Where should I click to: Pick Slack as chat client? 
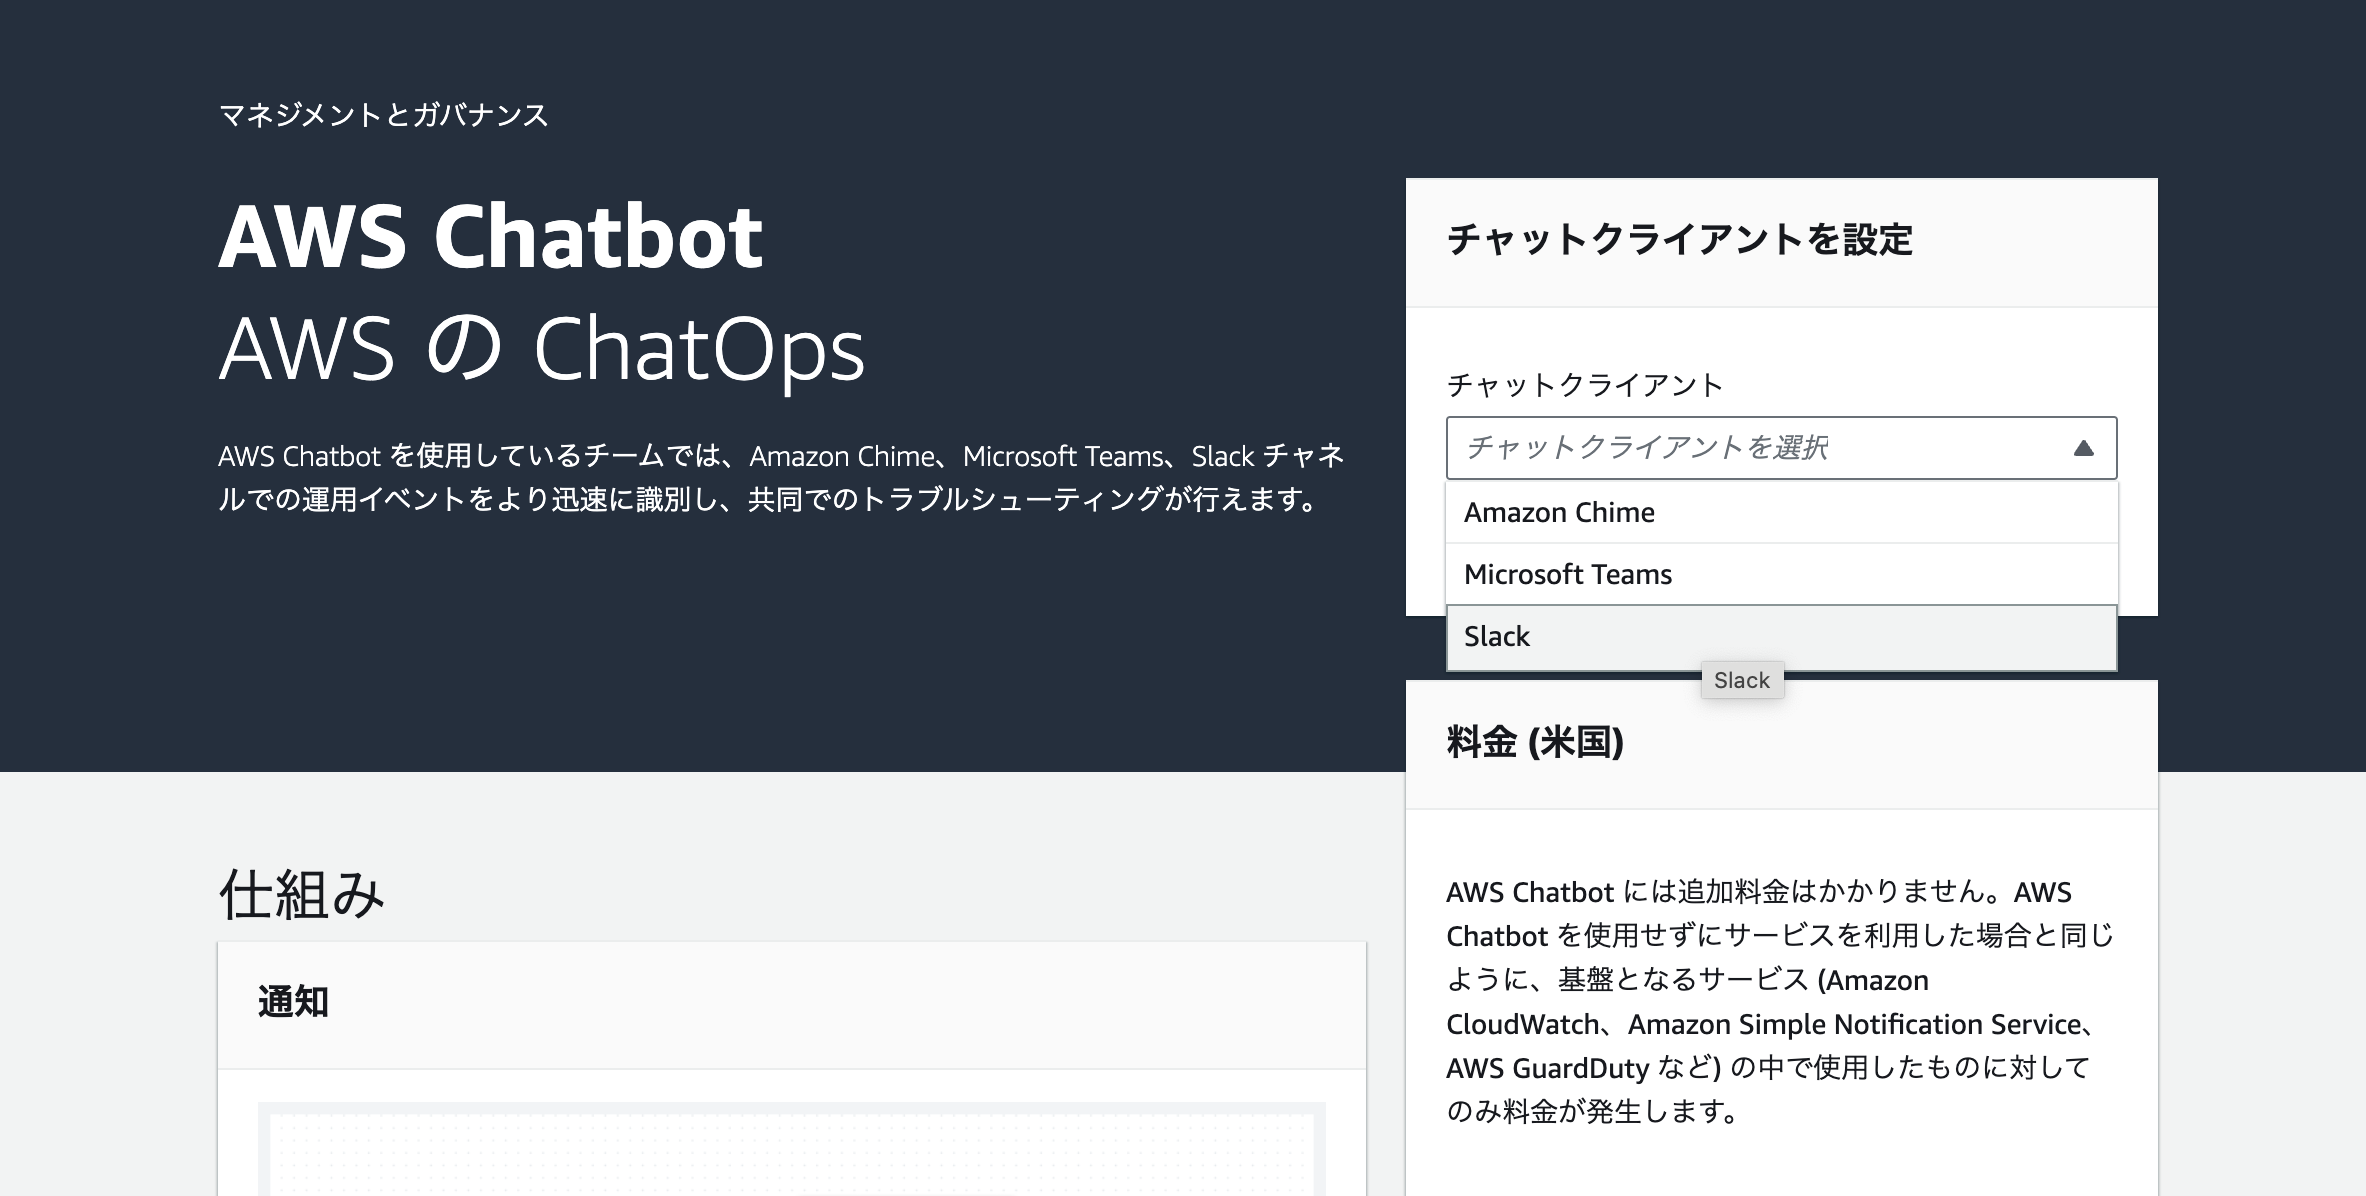point(1781,637)
